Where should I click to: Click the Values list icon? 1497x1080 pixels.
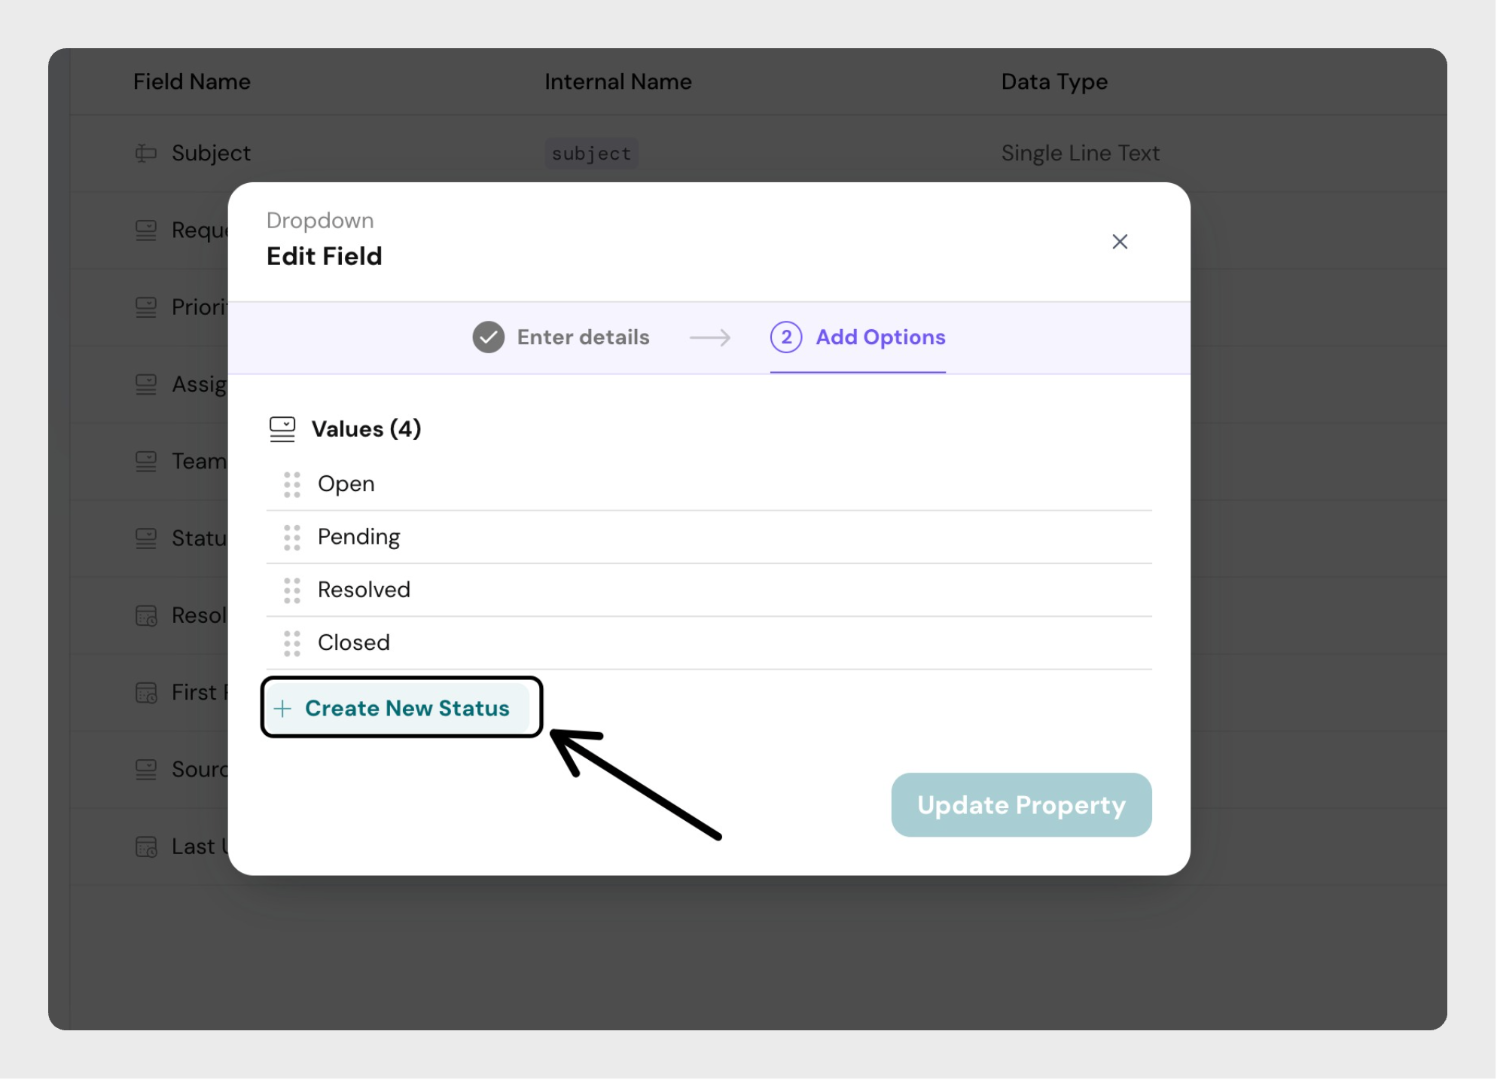[283, 430]
